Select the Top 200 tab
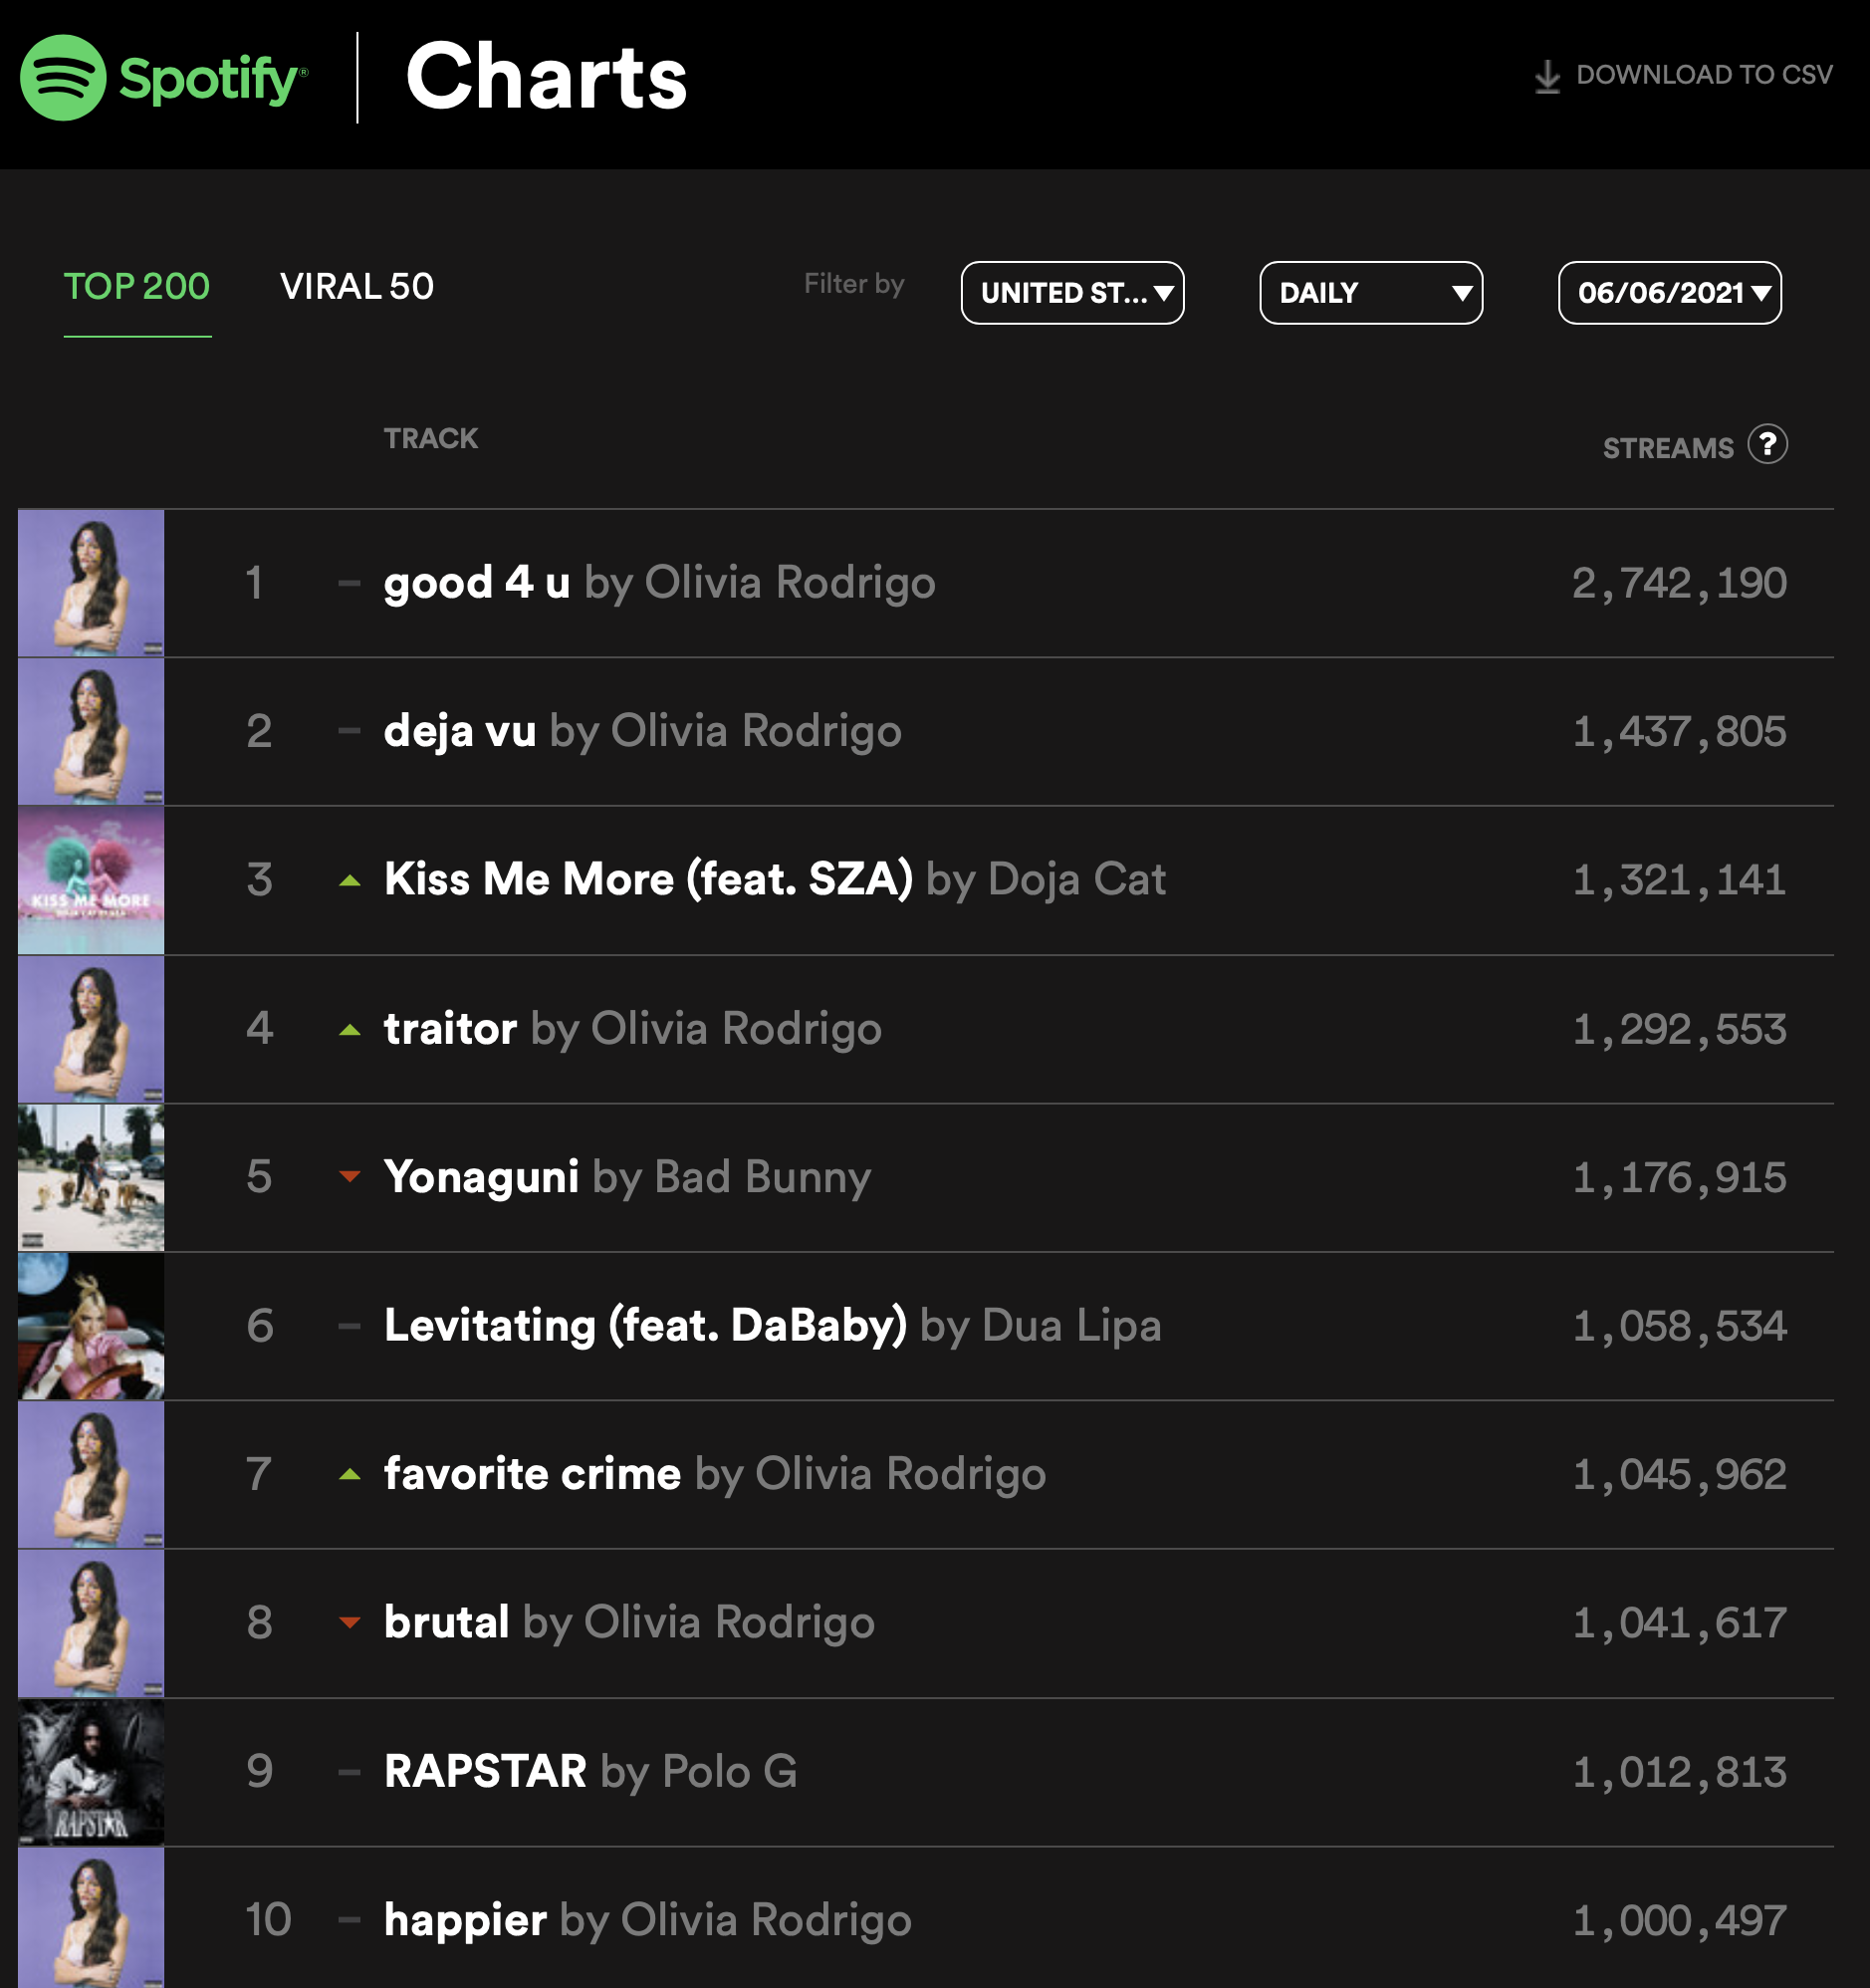Viewport: 1870px width, 1988px height. coord(137,287)
